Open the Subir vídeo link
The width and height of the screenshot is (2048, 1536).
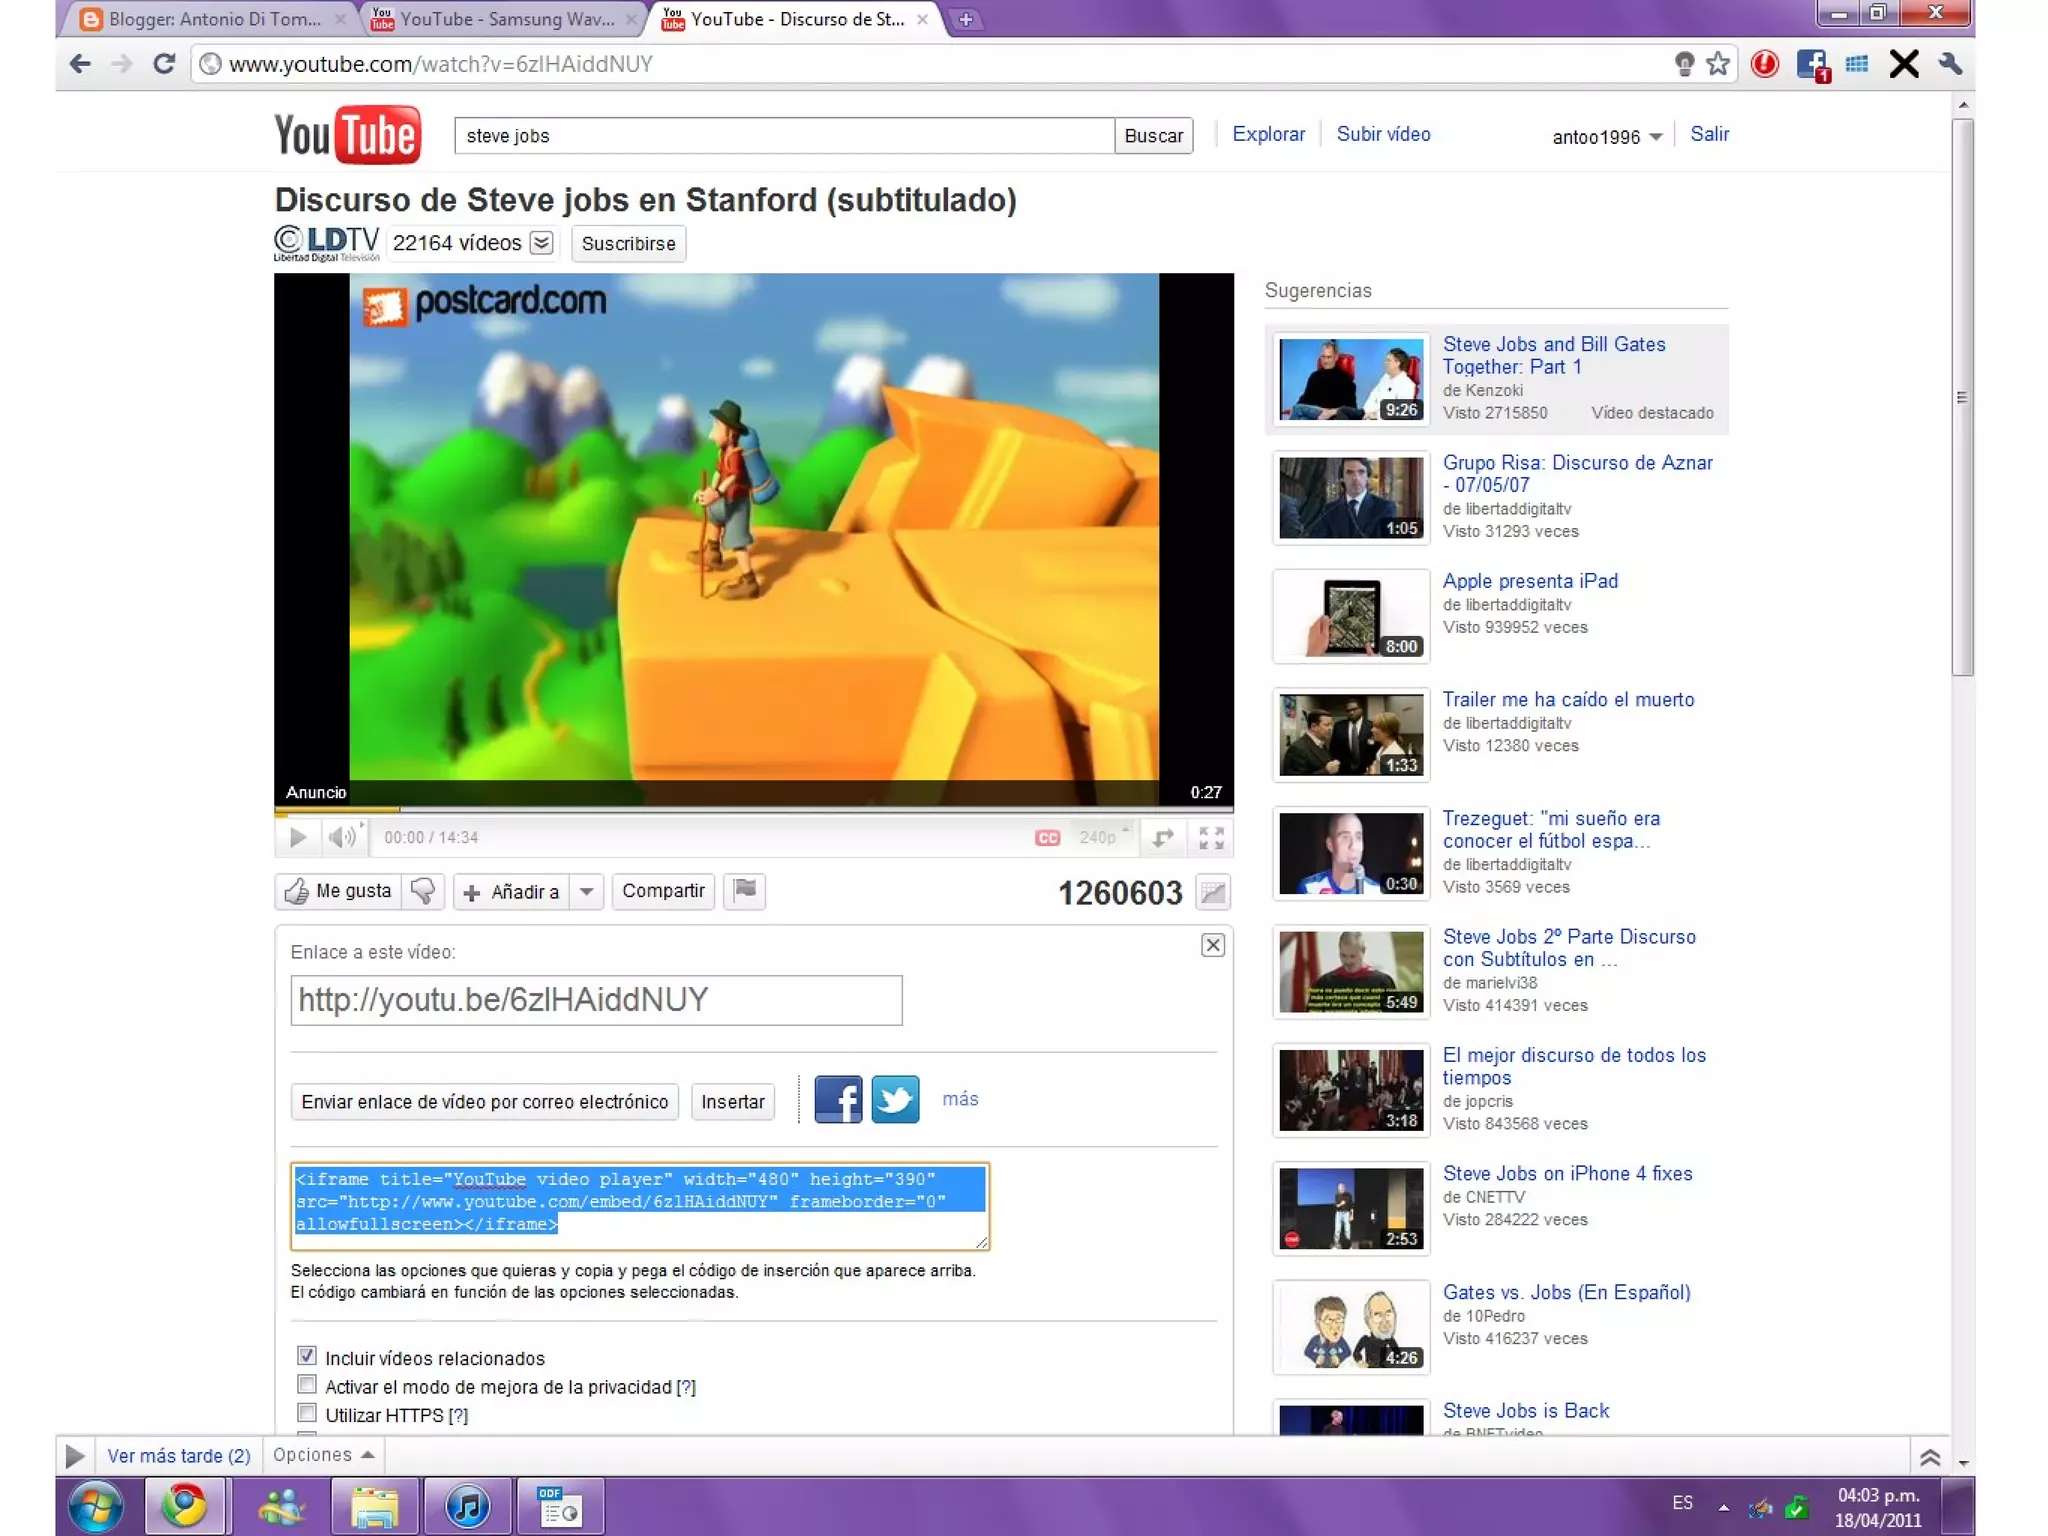click(1383, 134)
